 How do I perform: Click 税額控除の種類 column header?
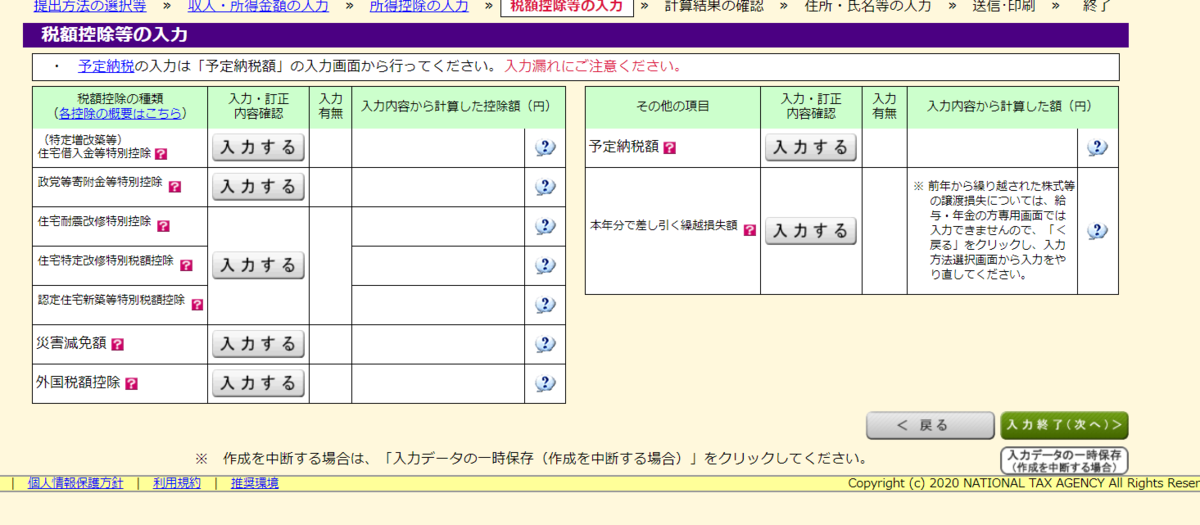(120, 99)
